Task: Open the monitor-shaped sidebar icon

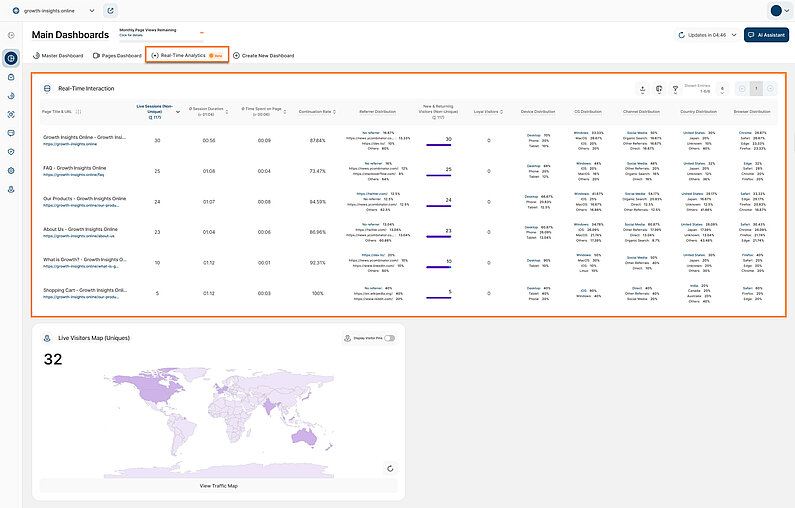Action: (x=11, y=133)
